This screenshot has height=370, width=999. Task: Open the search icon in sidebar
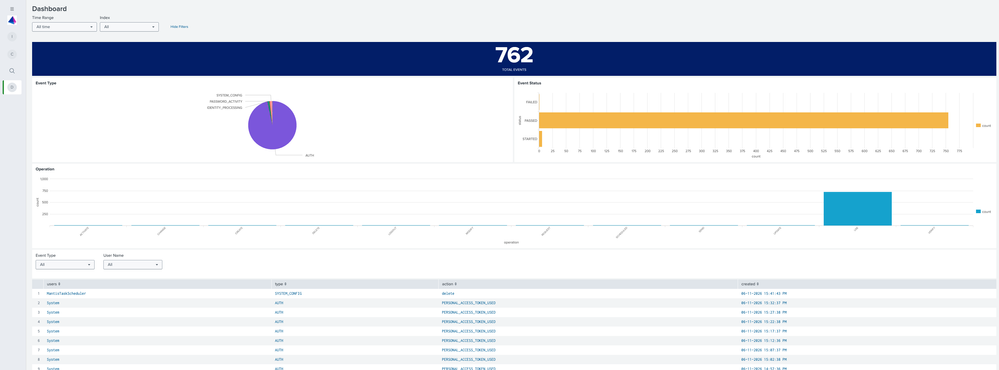tap(12, 71)
